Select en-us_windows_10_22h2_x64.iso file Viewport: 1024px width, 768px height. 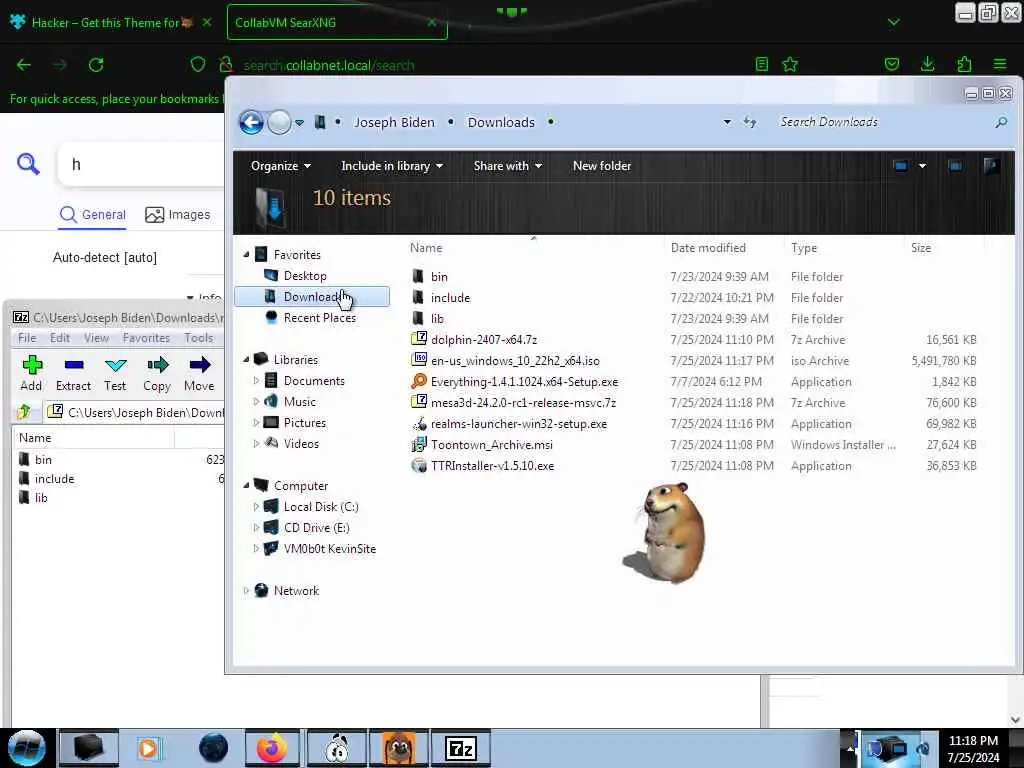515,360
